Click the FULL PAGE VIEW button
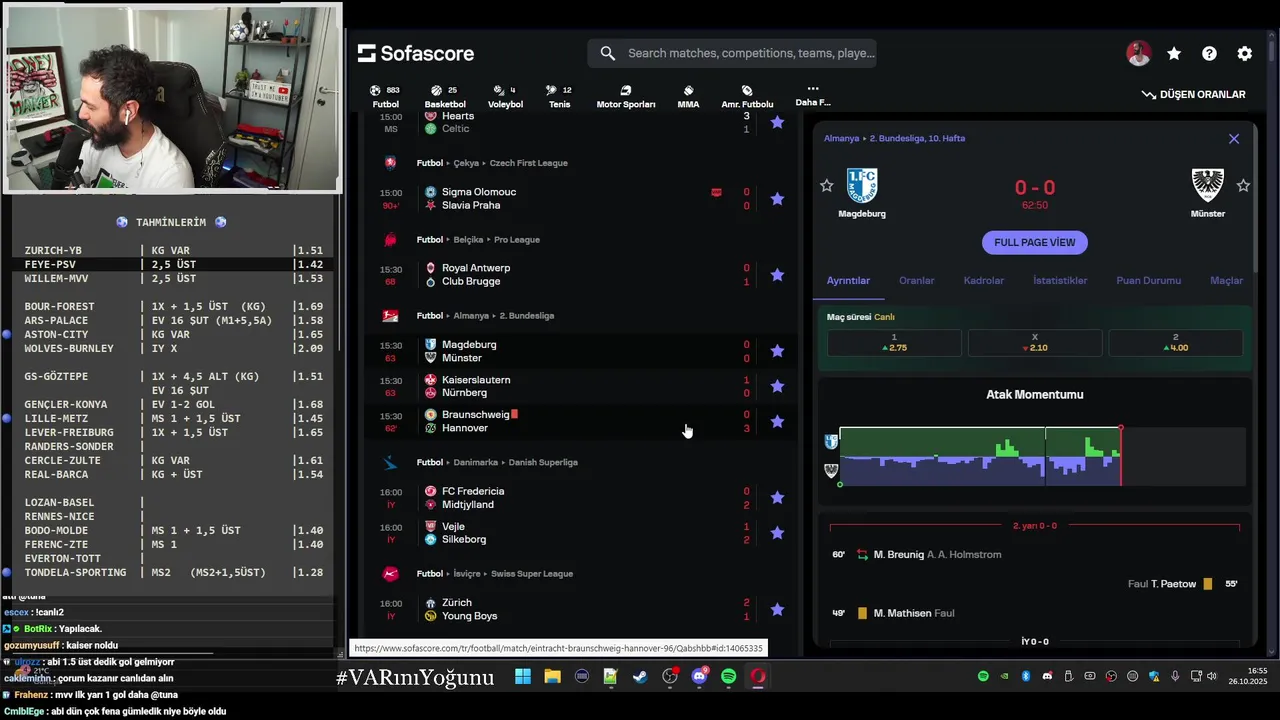Viewport: 1280px width, 720px height. (x=1035, y=242)
